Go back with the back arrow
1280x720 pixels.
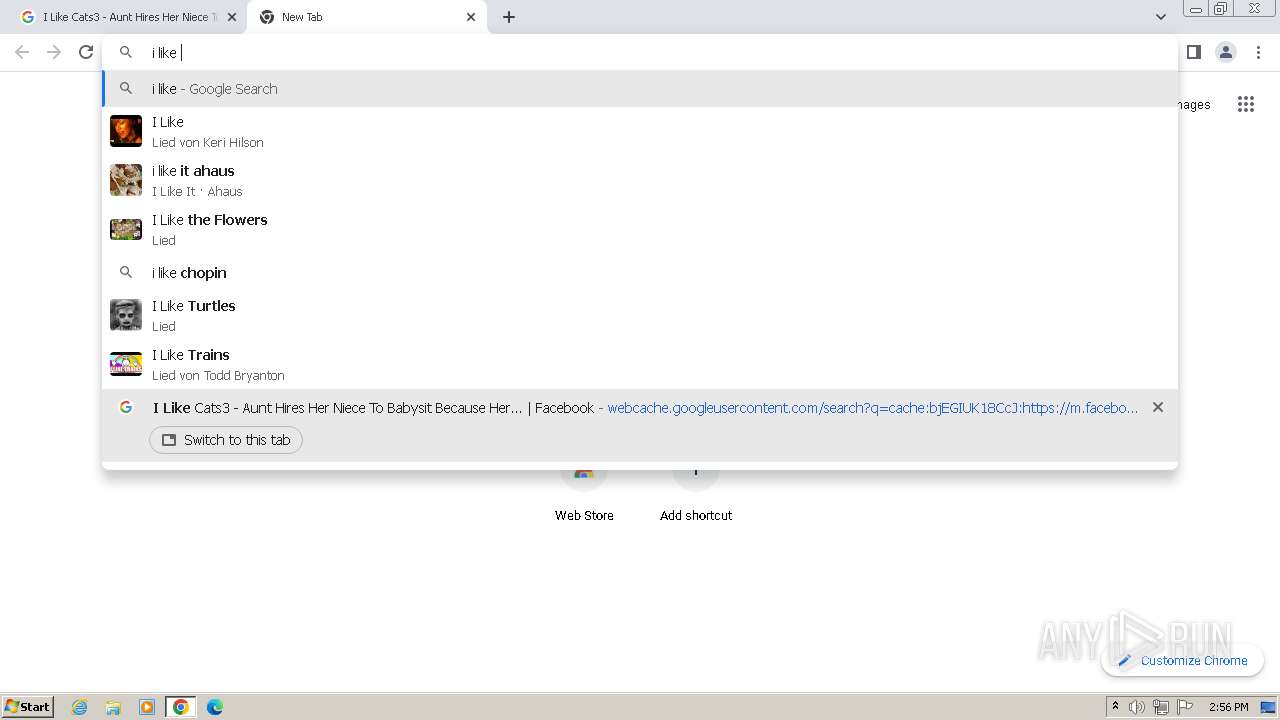(x=22, y=52)
